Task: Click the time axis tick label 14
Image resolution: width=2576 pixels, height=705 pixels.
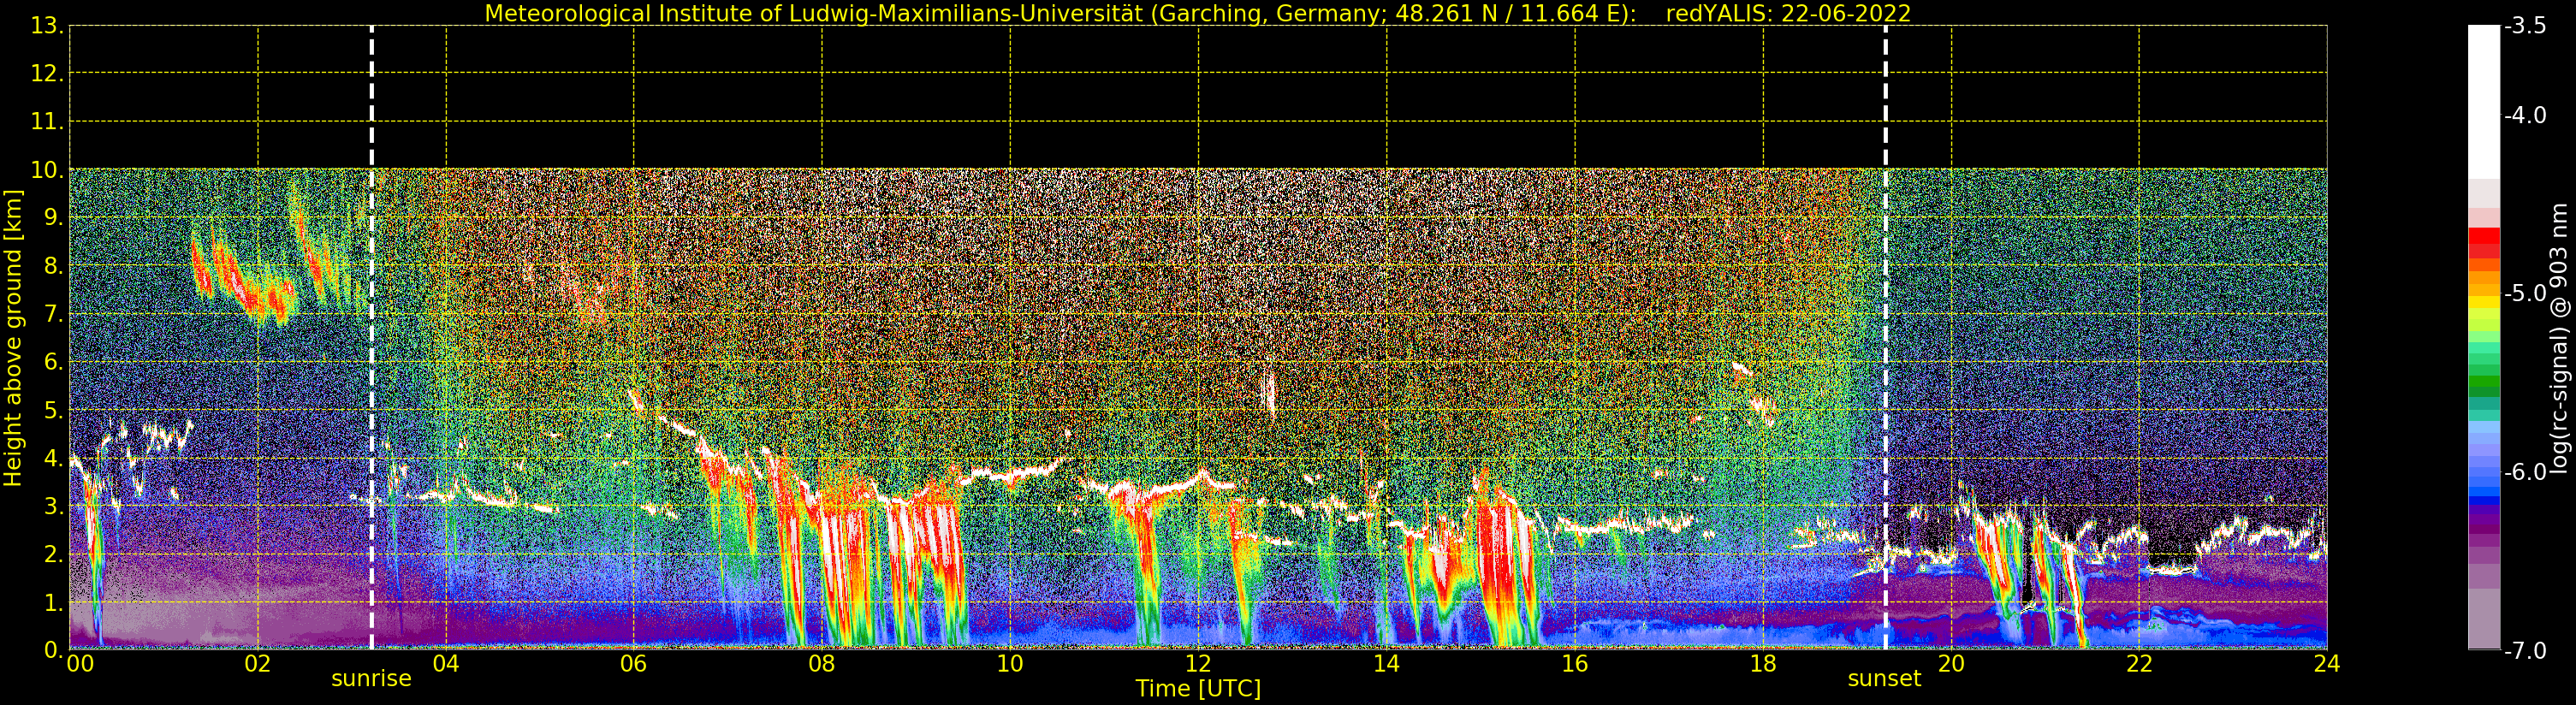Action: click(1386, 663)
